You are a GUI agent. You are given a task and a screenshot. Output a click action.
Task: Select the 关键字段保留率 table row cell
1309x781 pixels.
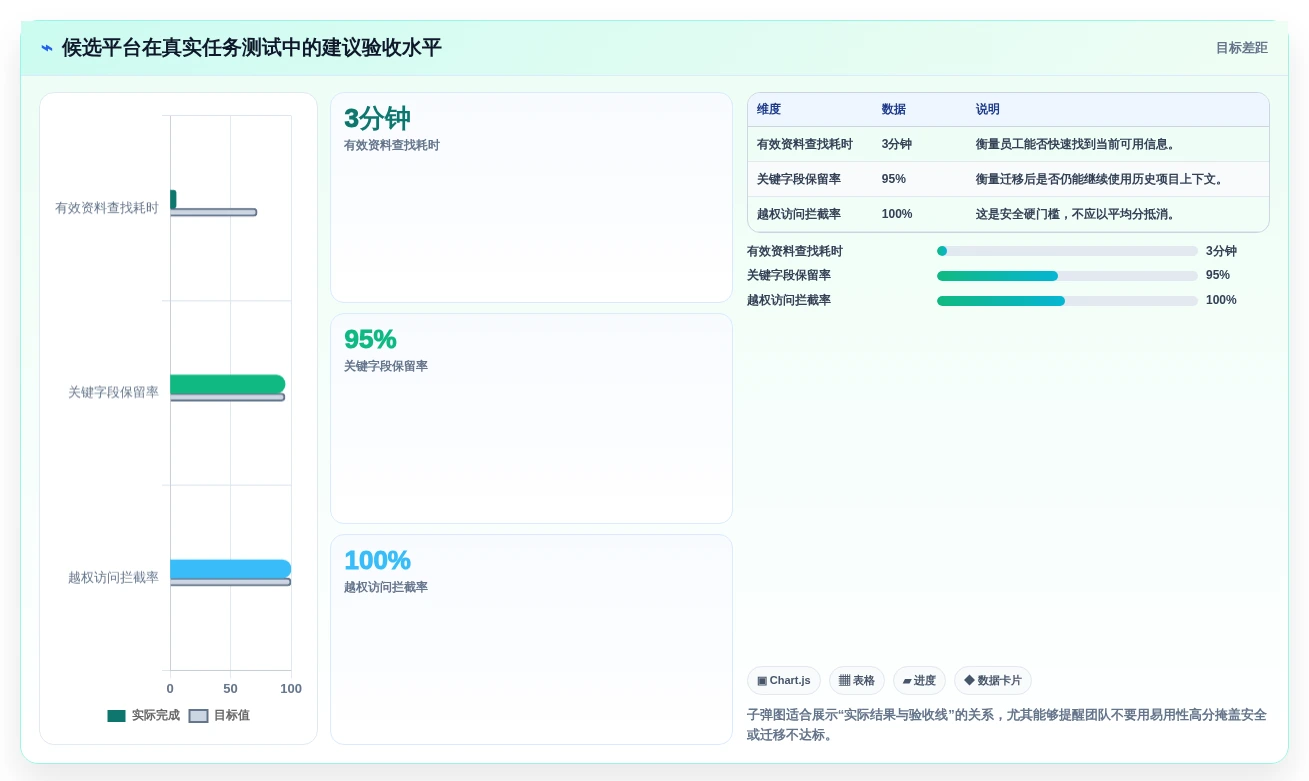point(799,180)
